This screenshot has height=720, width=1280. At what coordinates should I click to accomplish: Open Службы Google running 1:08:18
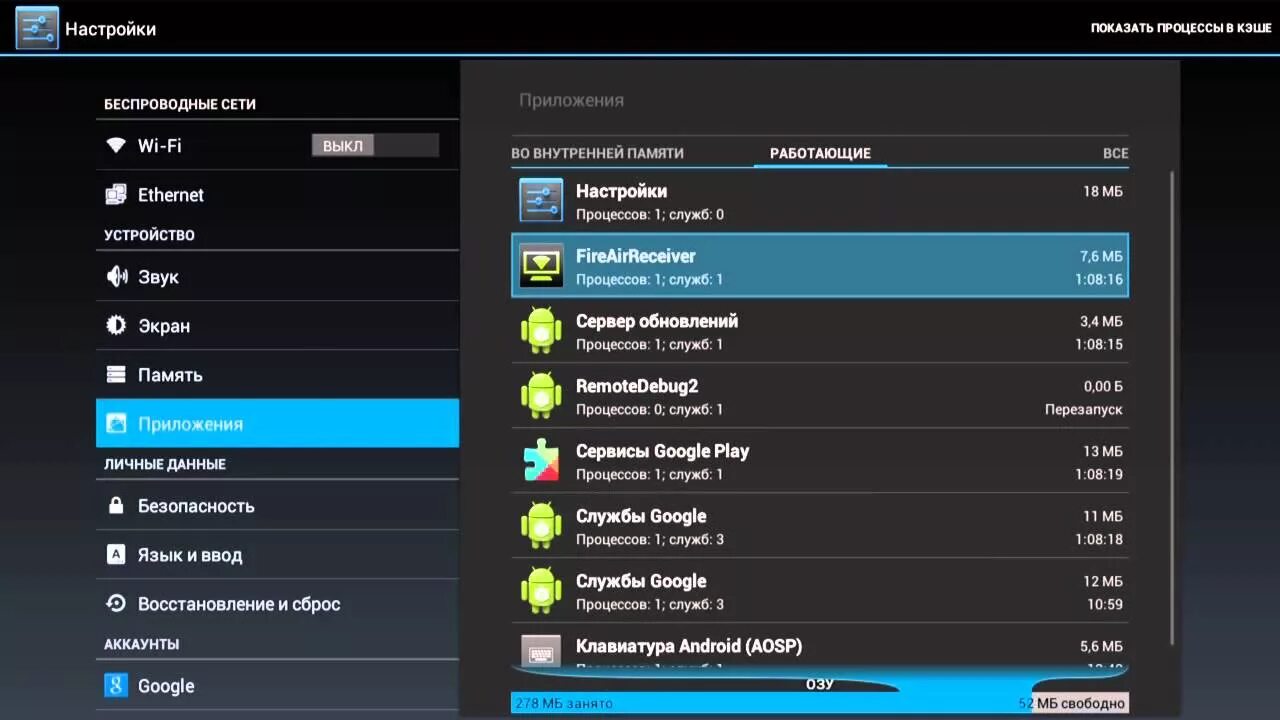click(820, 526)
